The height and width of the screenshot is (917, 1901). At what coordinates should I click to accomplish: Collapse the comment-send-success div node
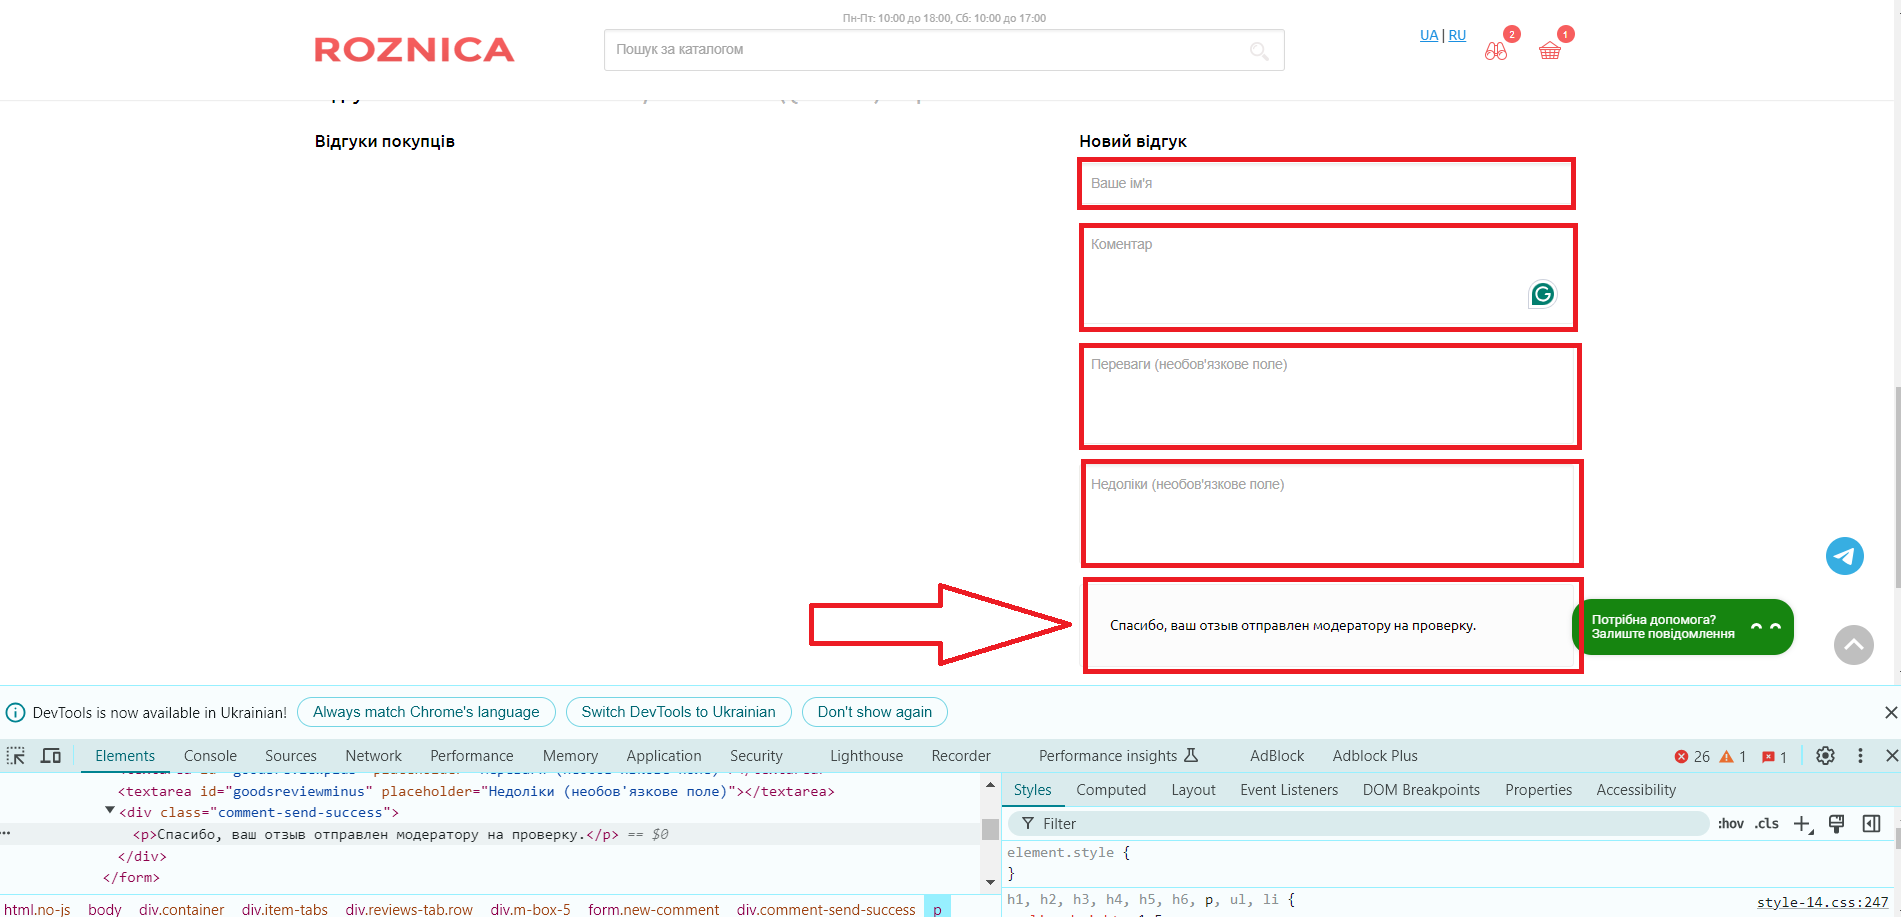pyautogui.click(x=110, y=812)
